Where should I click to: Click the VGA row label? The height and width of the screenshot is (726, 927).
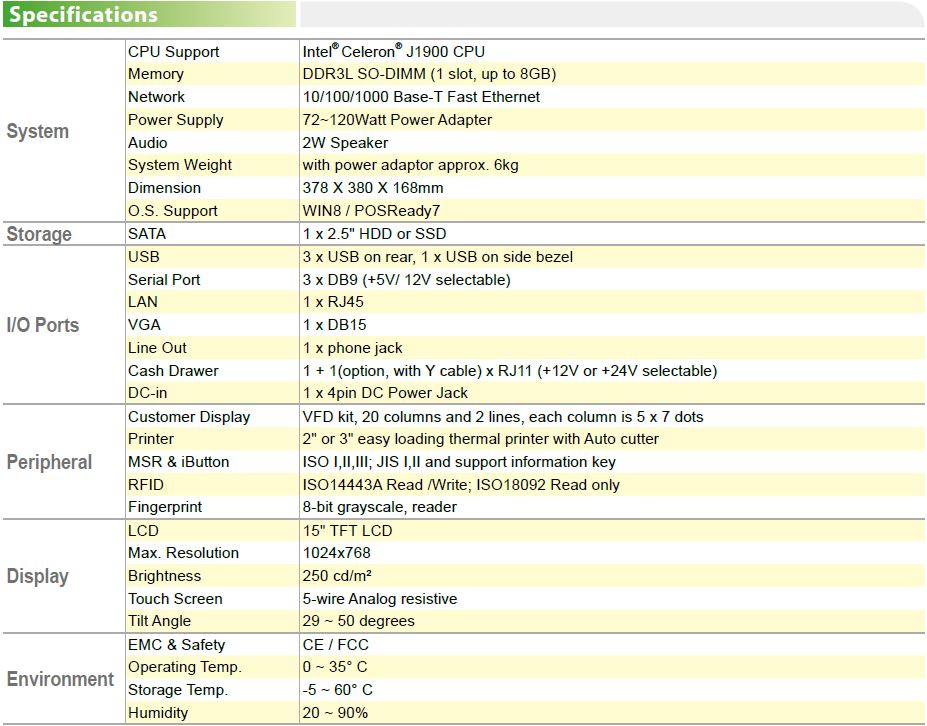point(144,325)
